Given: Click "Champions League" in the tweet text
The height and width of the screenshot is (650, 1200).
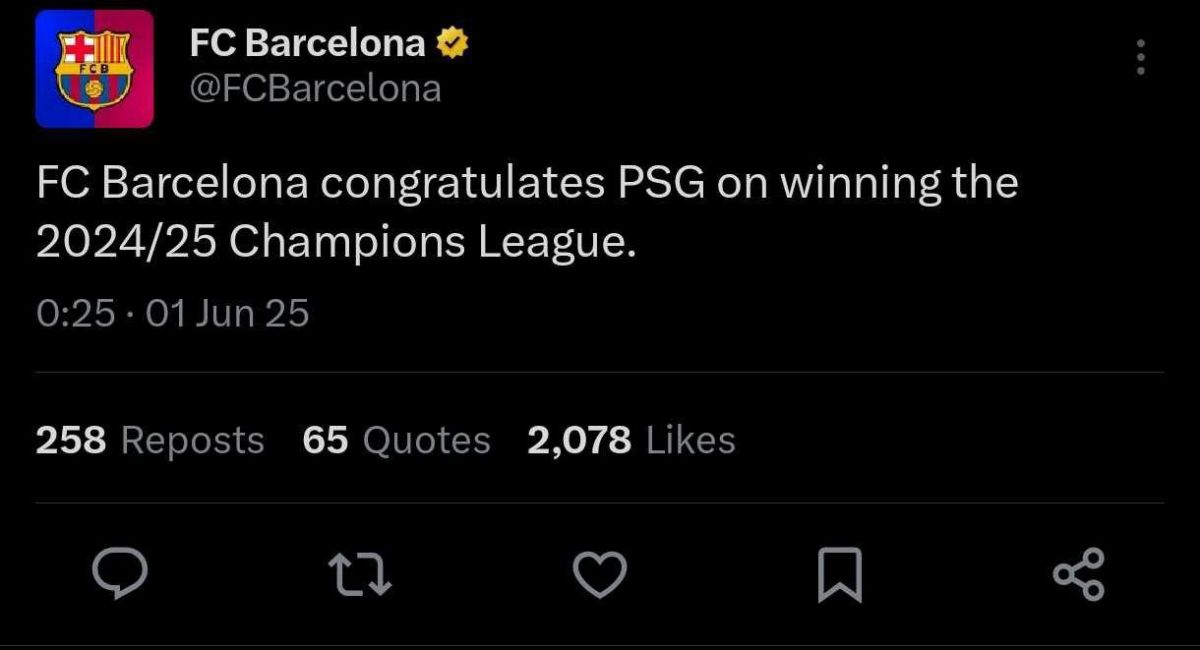Looking at the screenshot, I should (x=432, y=245).
